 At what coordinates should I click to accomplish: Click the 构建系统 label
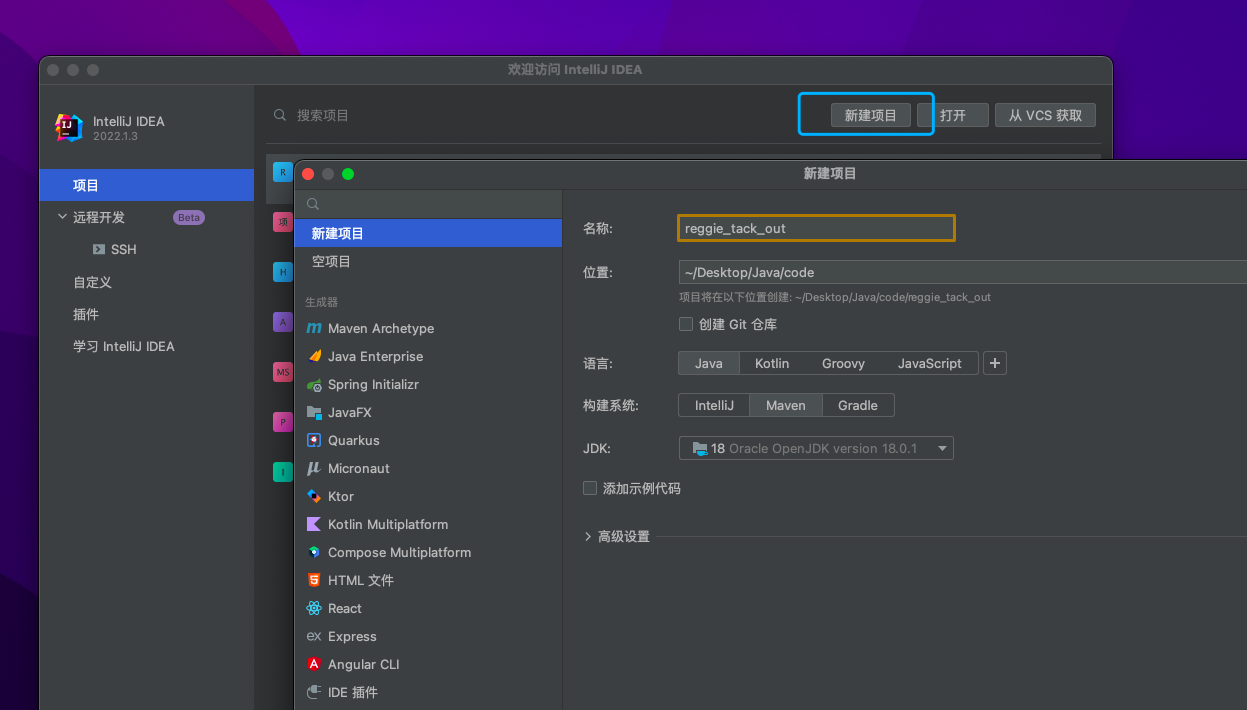(x=611, y=405)
